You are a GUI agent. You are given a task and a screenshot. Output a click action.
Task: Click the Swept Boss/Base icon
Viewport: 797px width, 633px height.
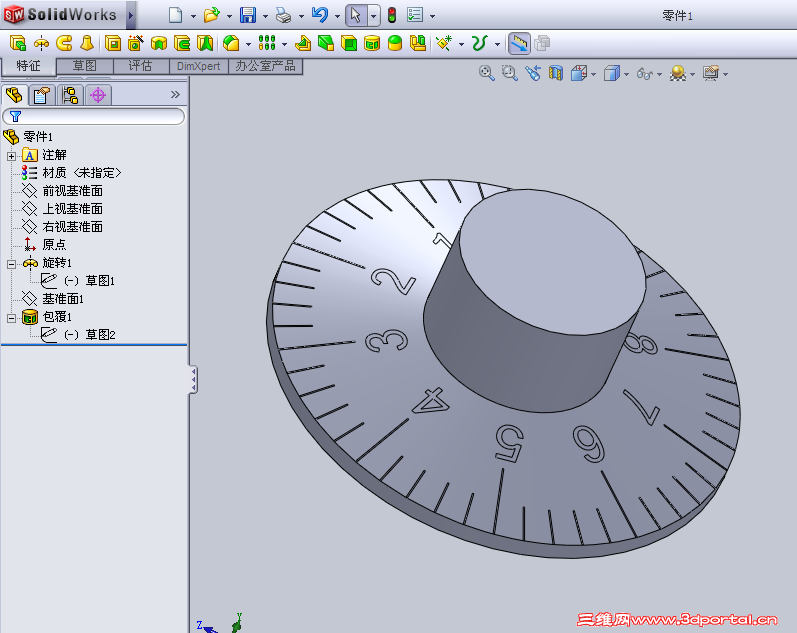coord(65,43)
